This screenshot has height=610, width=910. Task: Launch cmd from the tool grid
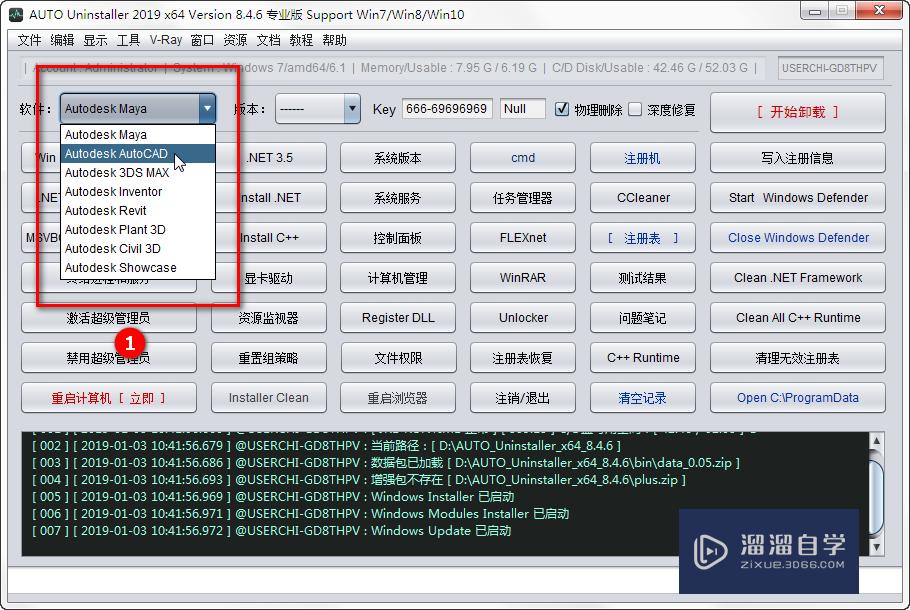click(x=522, y=157)
